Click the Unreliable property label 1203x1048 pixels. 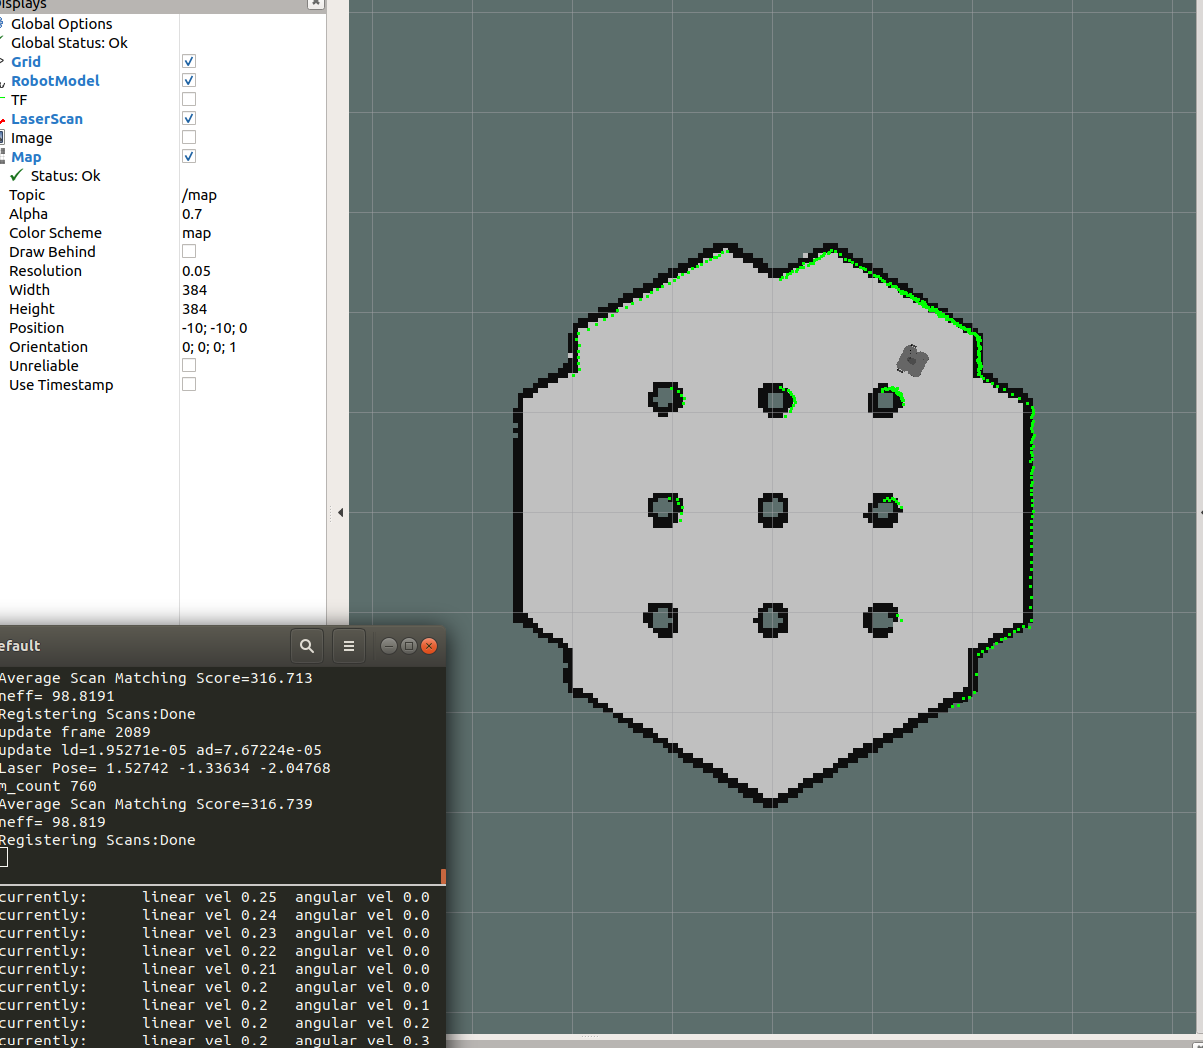43,366
